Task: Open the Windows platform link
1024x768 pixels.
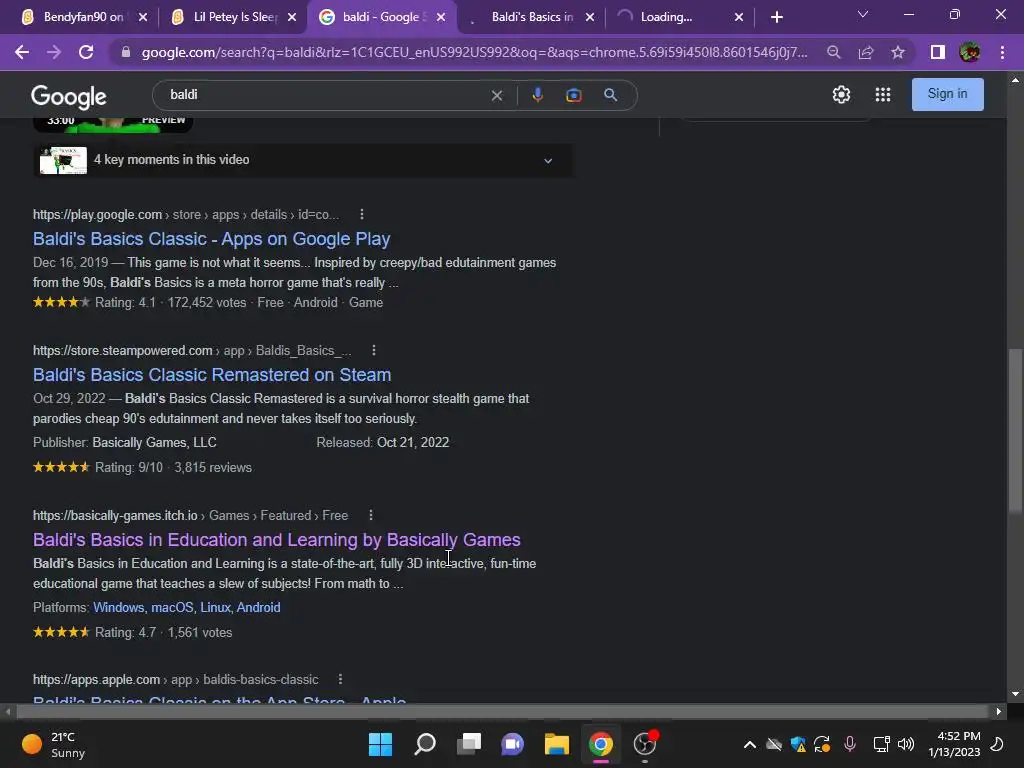Action: click(x=118, y=607)
